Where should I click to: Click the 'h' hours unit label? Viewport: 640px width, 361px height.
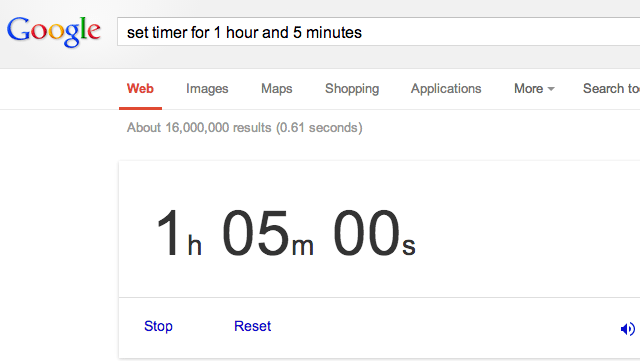click(195, 245)
